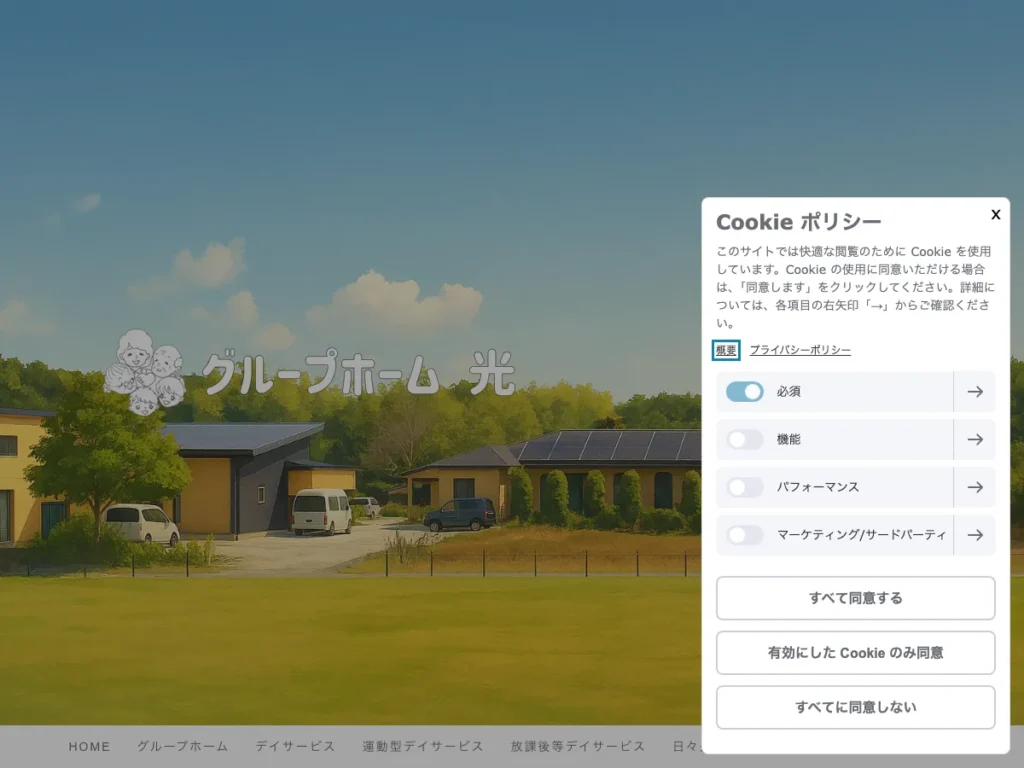Open 放課後等デイサービス menu item

click(x=577, y=746)
